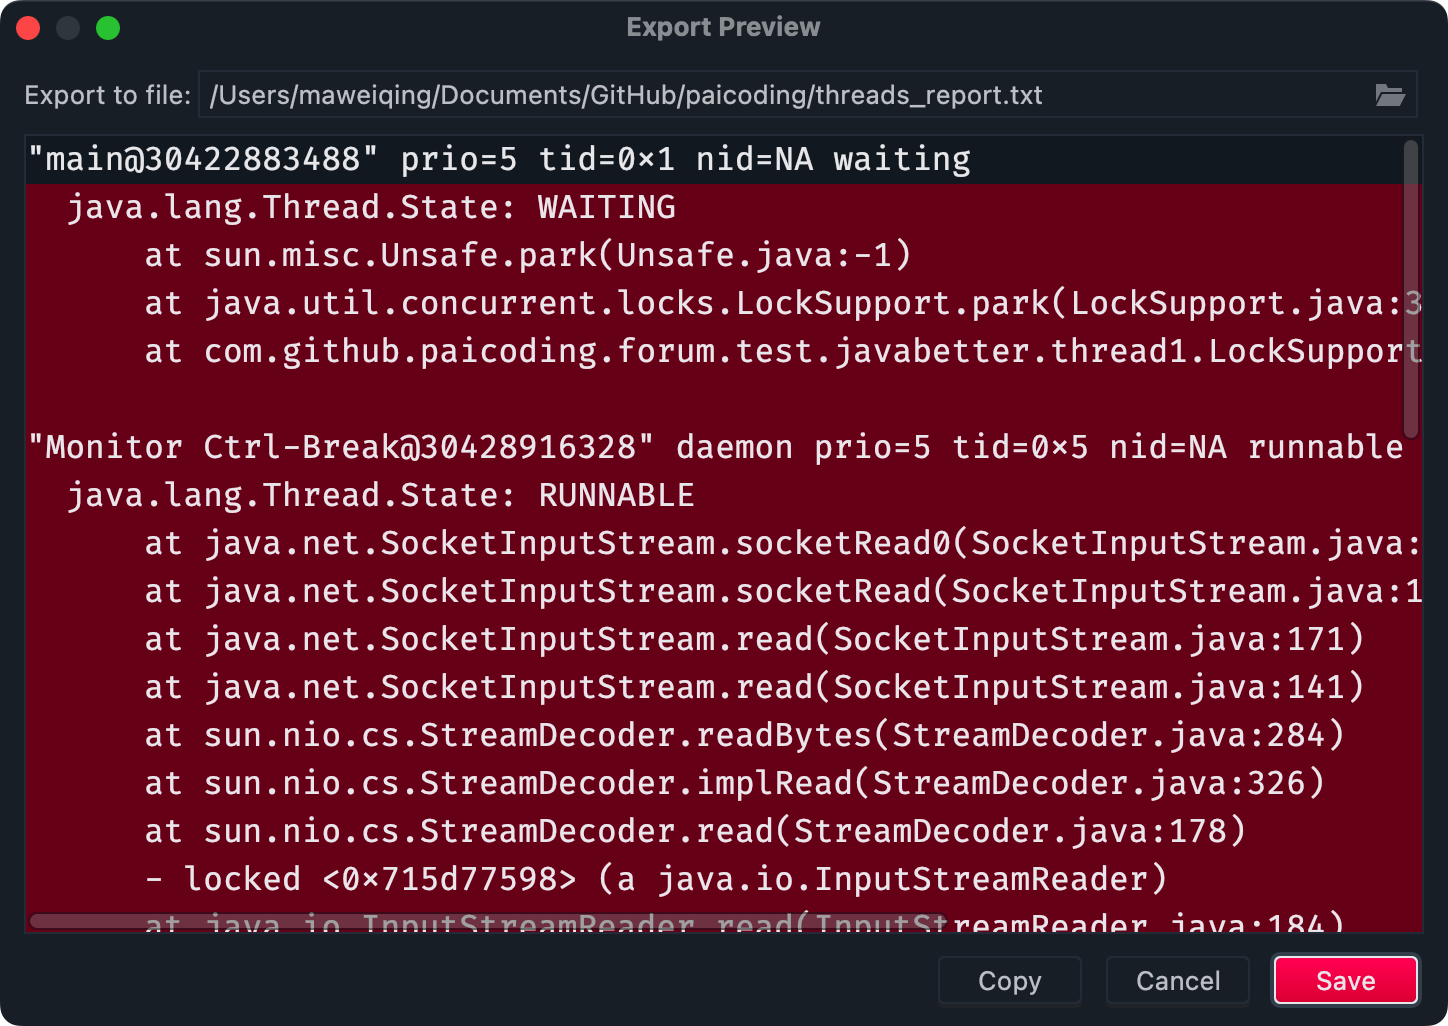Minimize the window with the gray button

pyautogui.click(x=68, y=28)
